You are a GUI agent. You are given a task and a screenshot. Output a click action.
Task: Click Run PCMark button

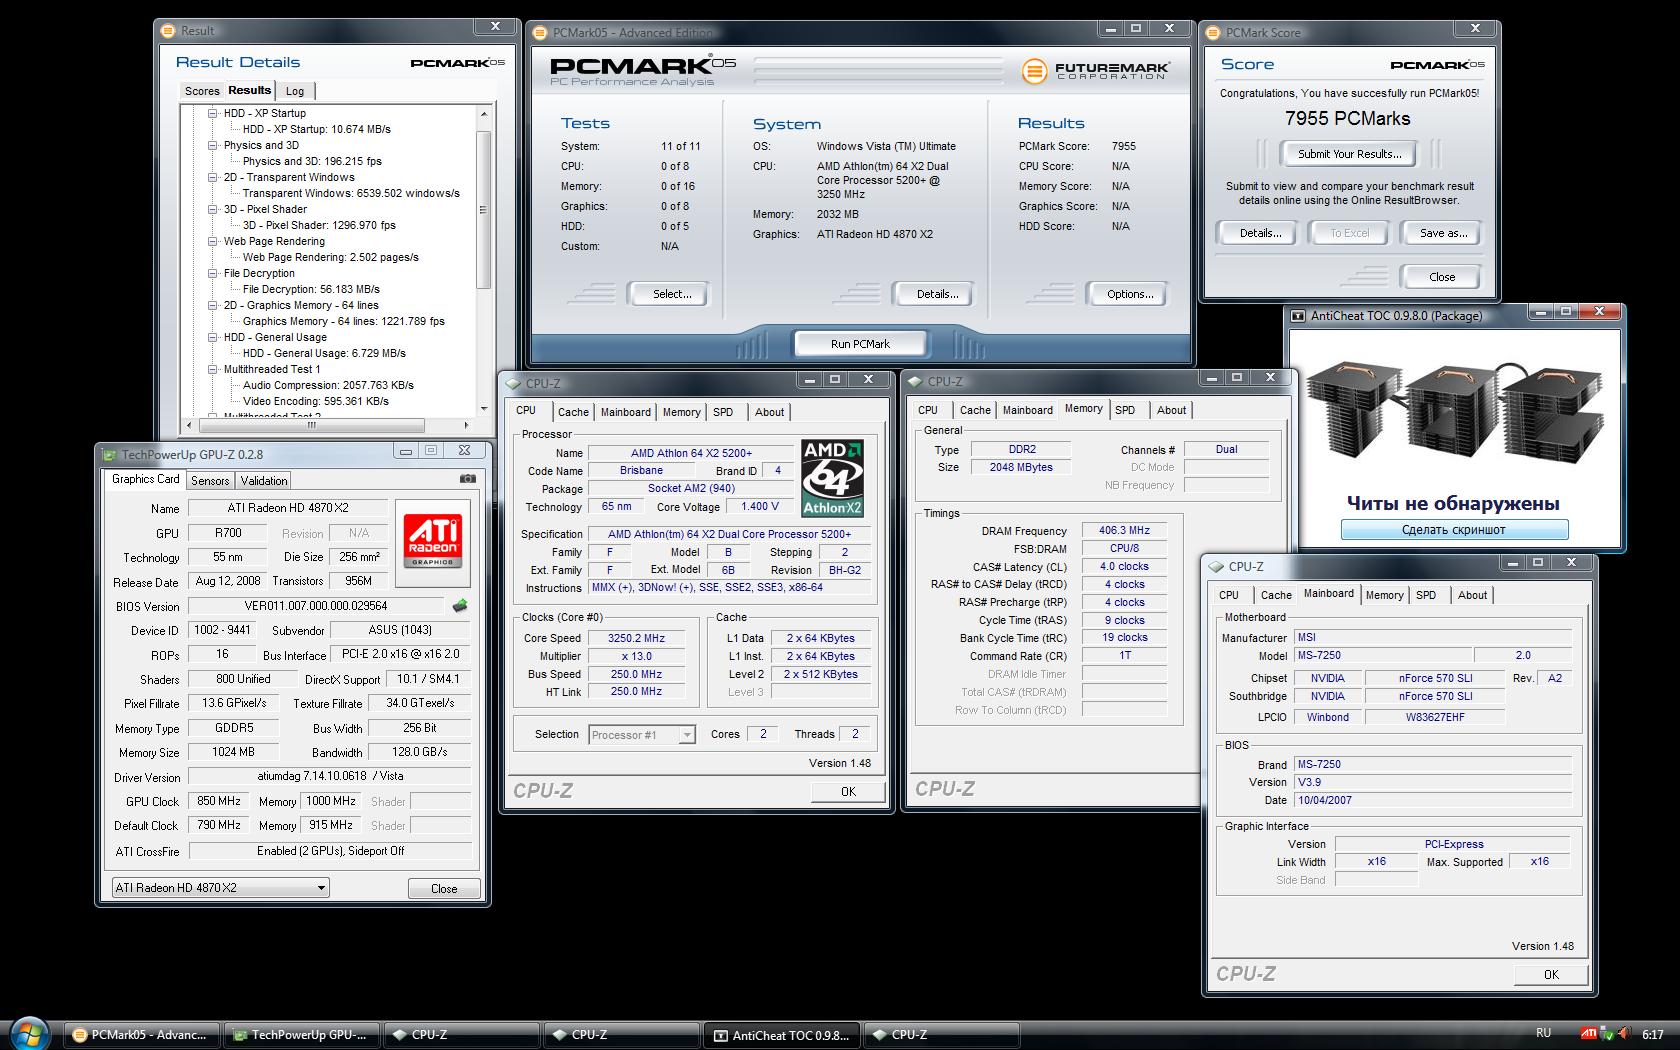(x=860, y=344)
